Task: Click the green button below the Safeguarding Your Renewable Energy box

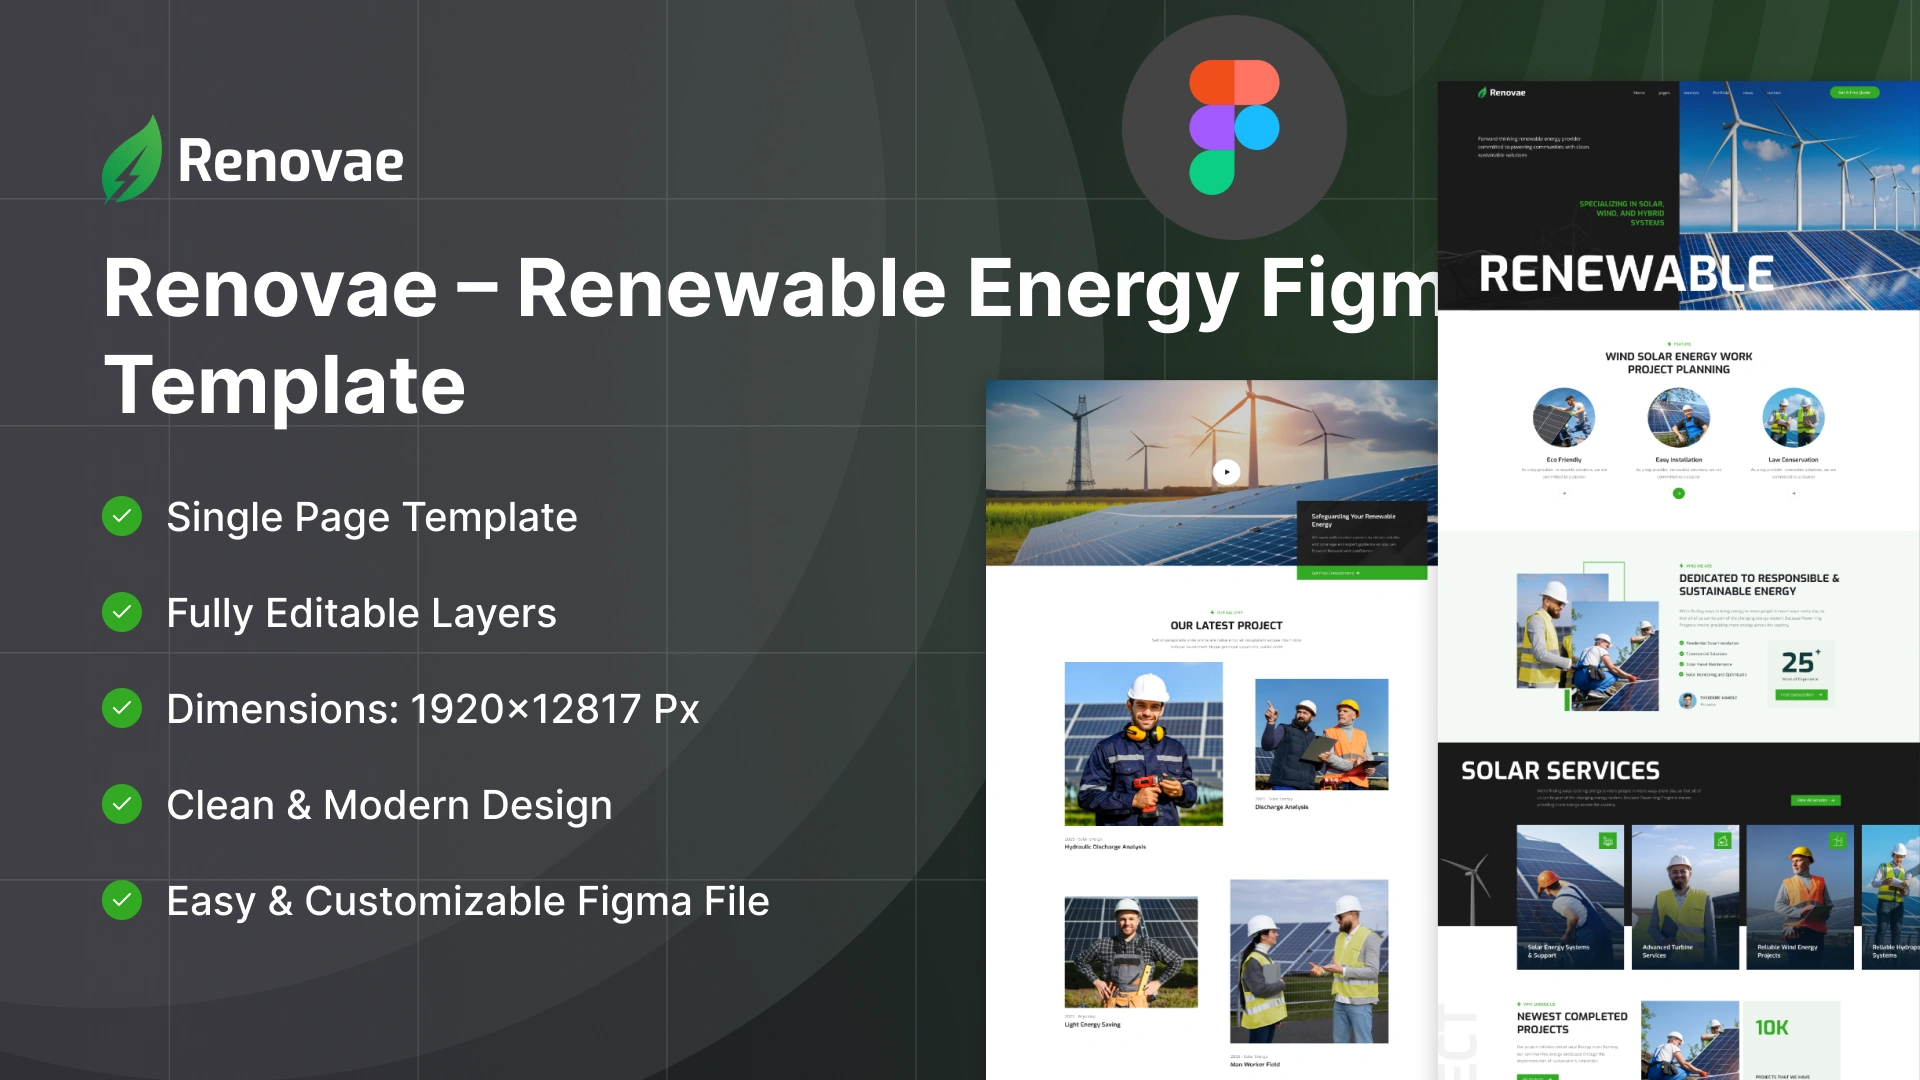Action: coord(1362,573)
